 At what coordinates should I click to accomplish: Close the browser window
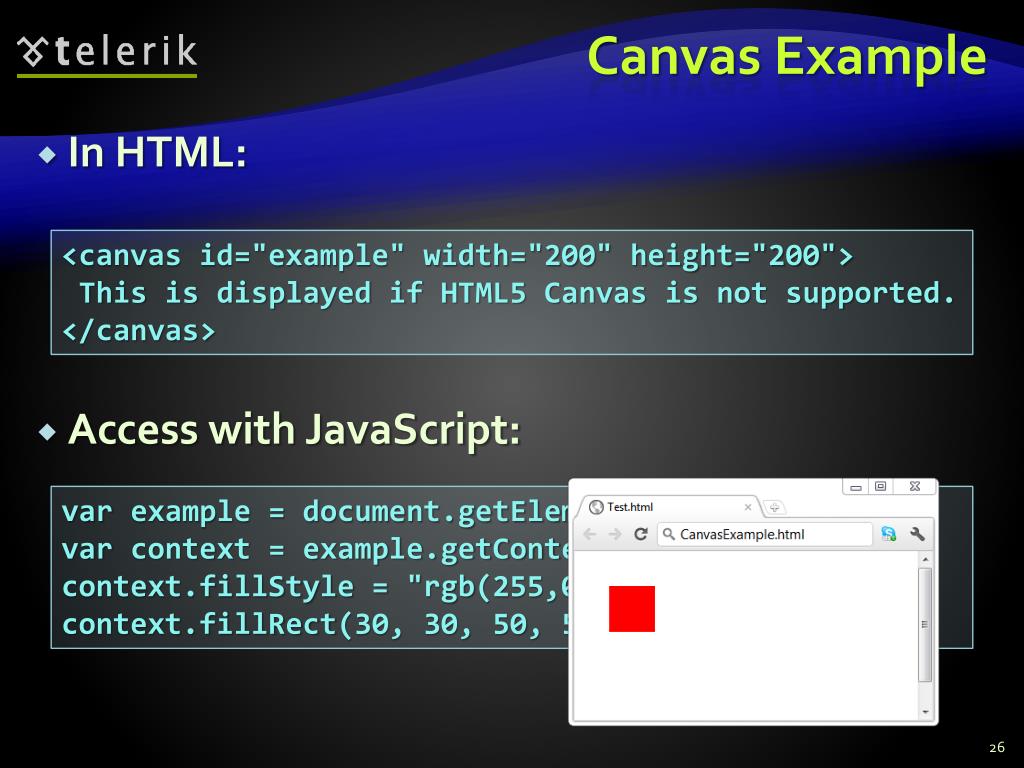[915, 487]
